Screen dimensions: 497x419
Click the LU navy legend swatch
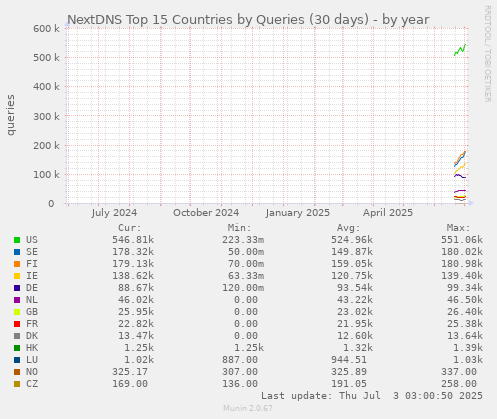pos(17,360)
